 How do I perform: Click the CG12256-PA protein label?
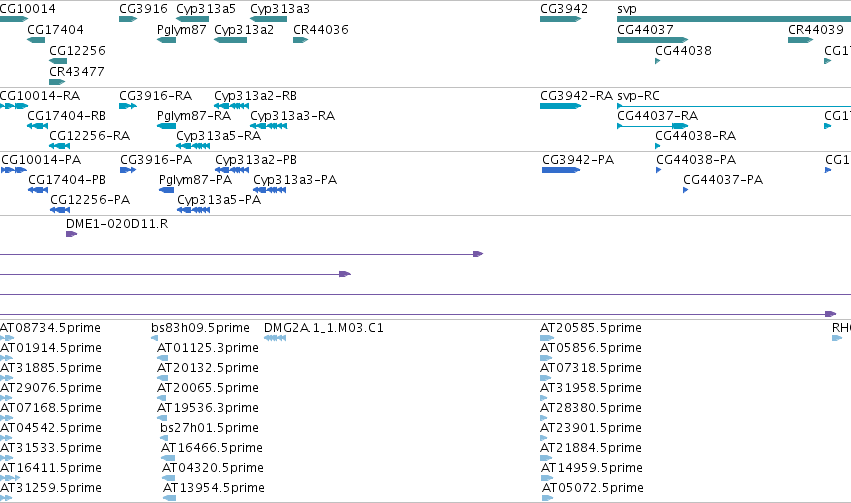tap(90, 200)
